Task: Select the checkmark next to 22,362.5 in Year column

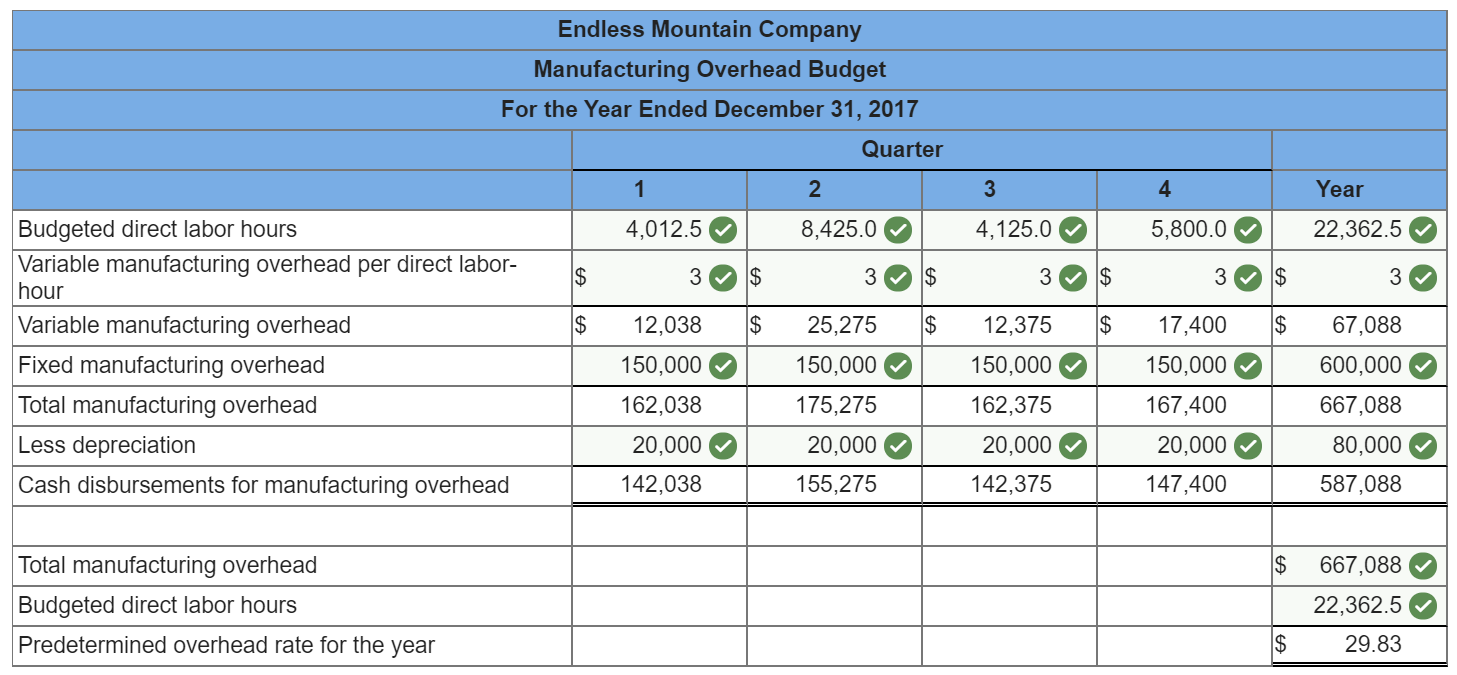Action: coord(1421,229)
